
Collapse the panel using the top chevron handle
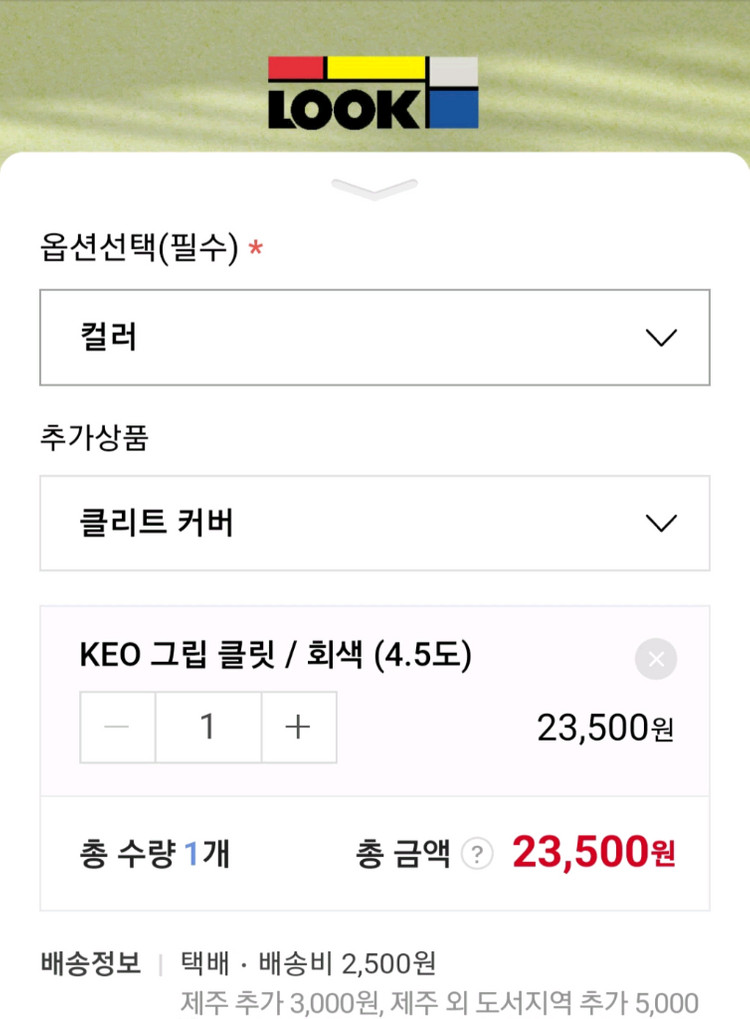(x=374, y=188)
